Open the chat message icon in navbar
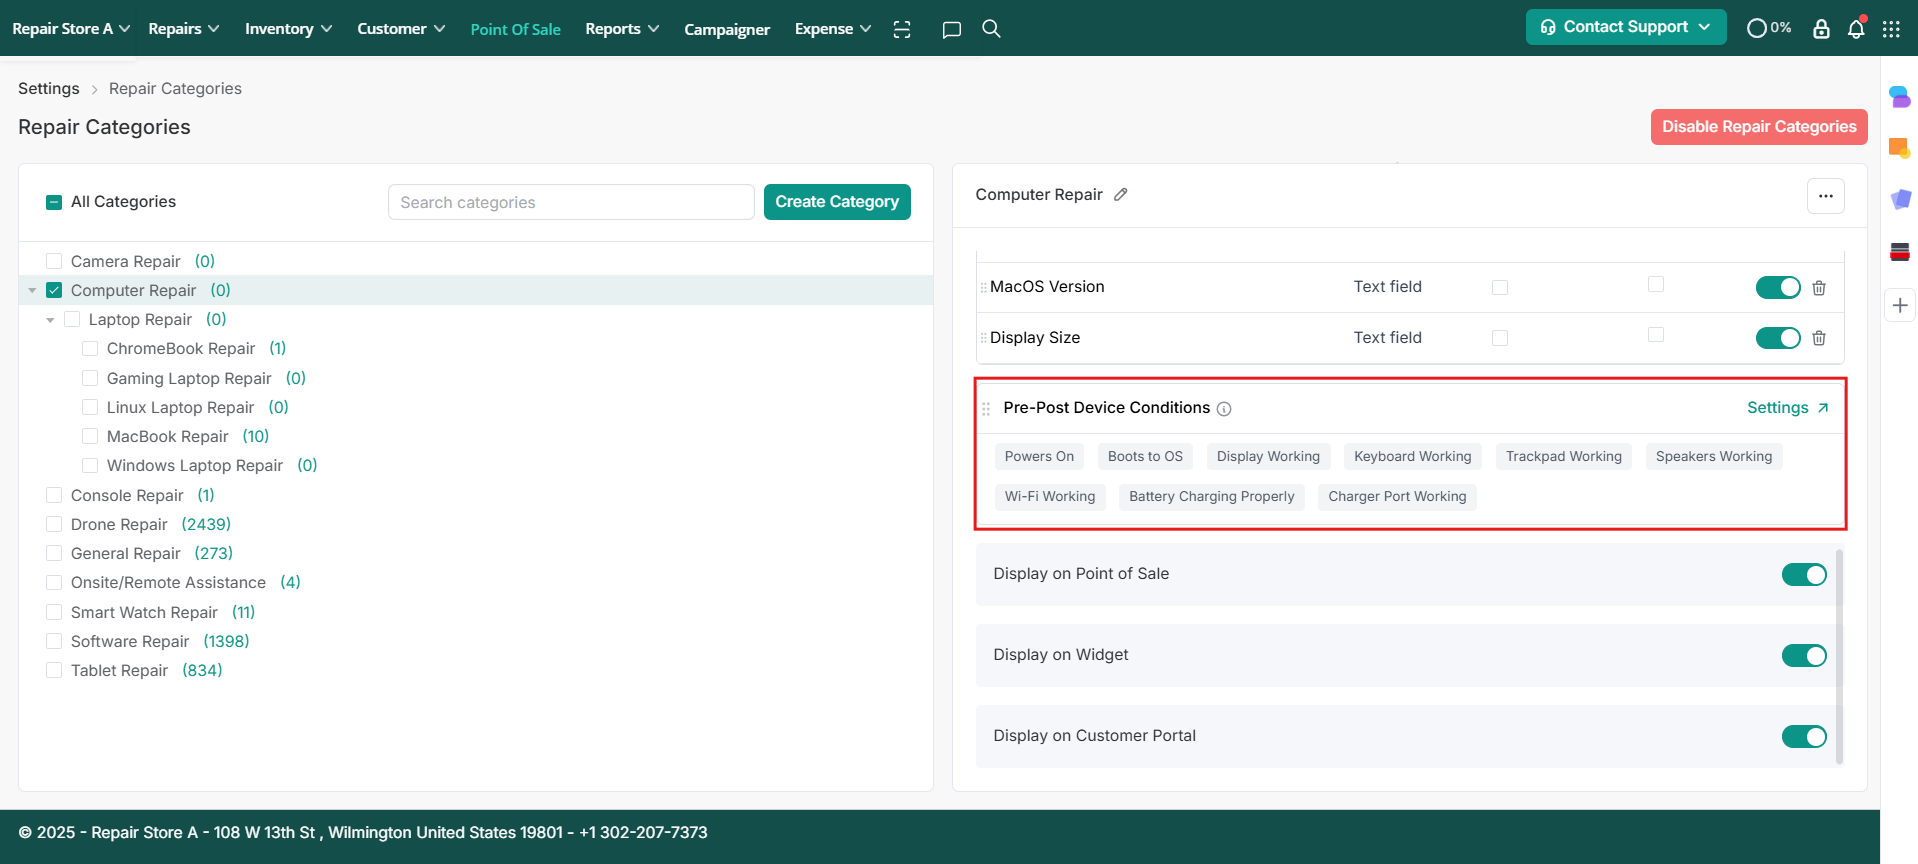1918x864 pixels. [x=951, y=29]
